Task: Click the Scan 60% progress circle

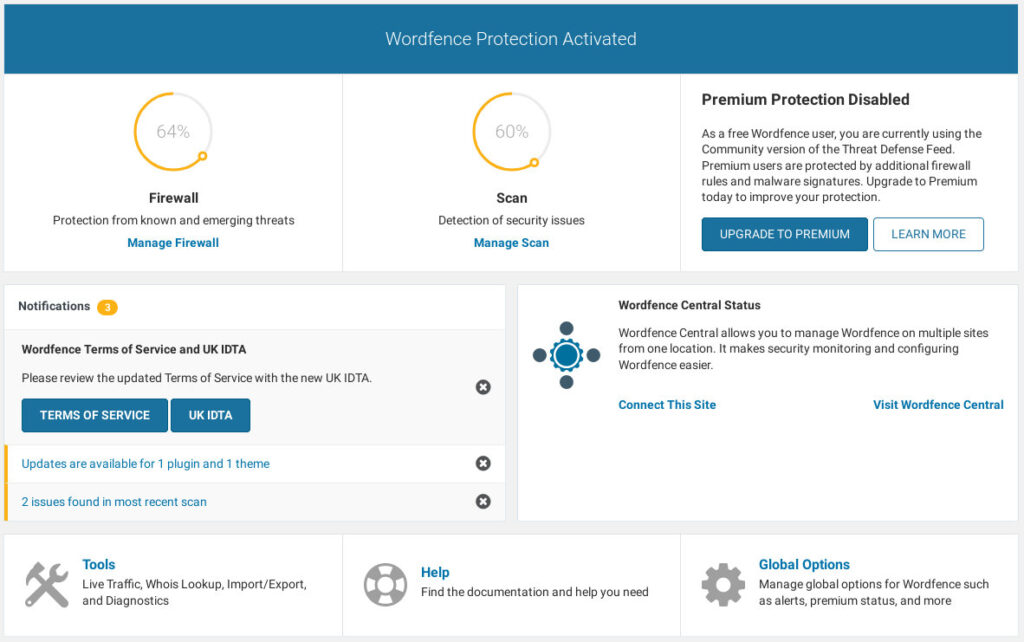Action: [511, 131]
